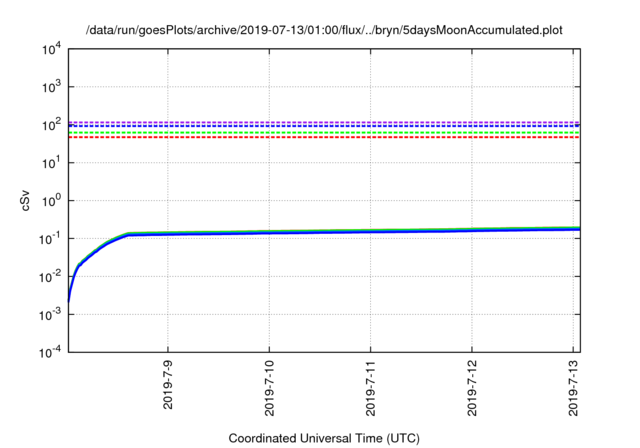Click the blue dashed threshold line
The height and width of the screenshot is (448, 640).
tap(324, 126)
